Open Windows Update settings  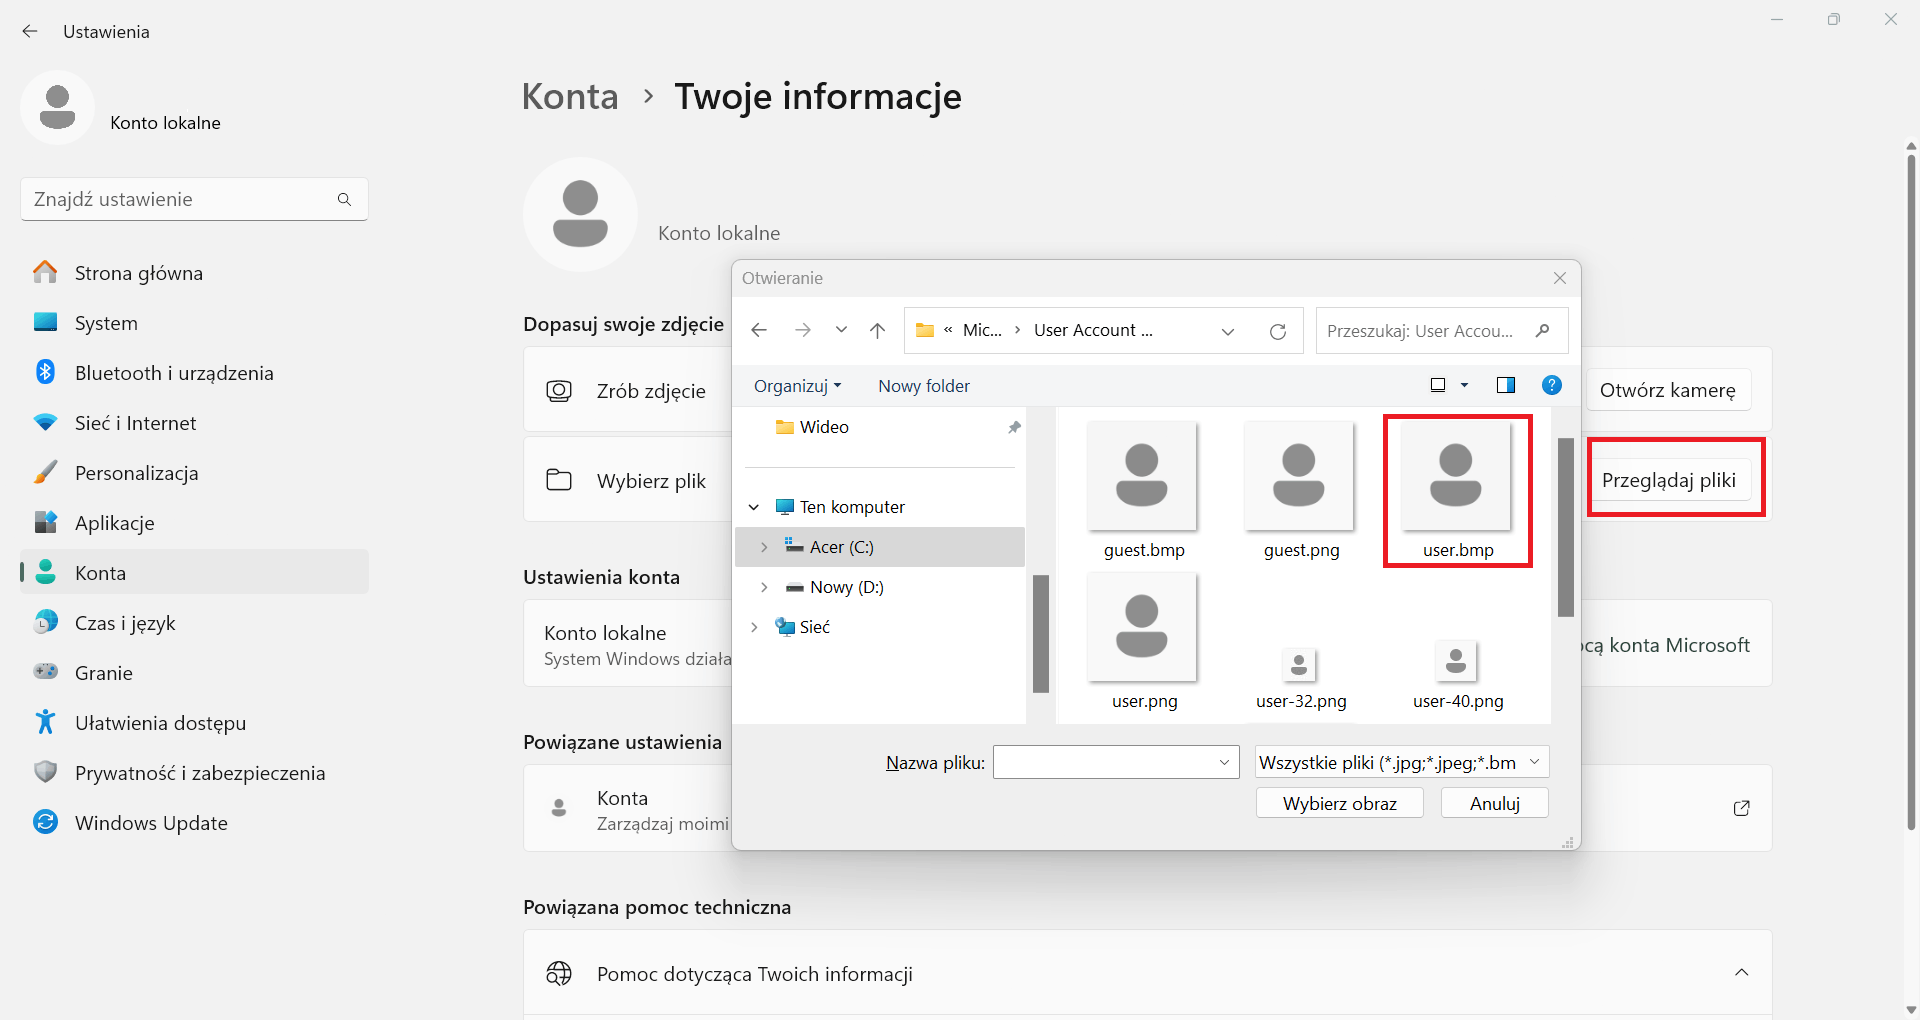coord(151,822)
